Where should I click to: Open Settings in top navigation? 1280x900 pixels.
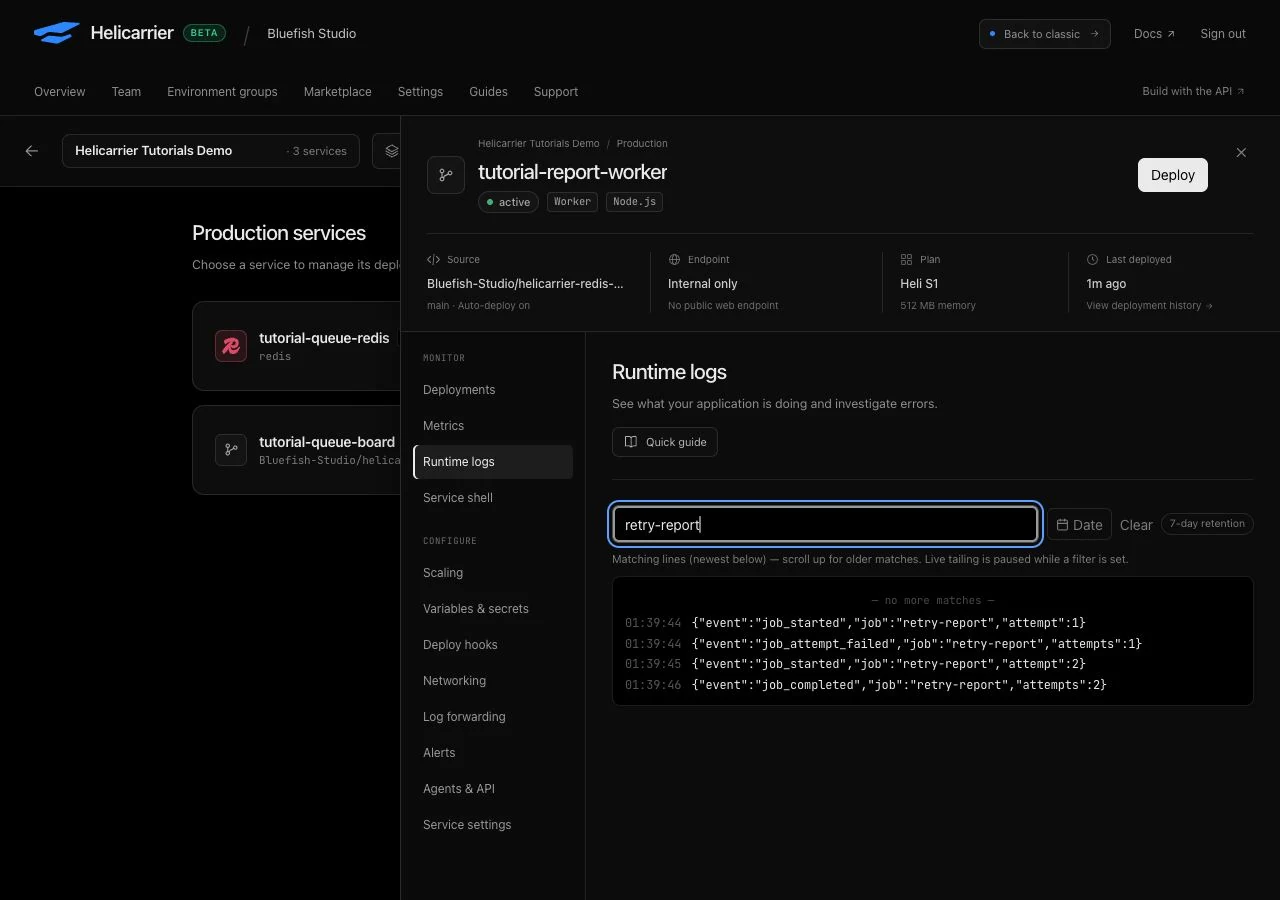tap(420, 92)
